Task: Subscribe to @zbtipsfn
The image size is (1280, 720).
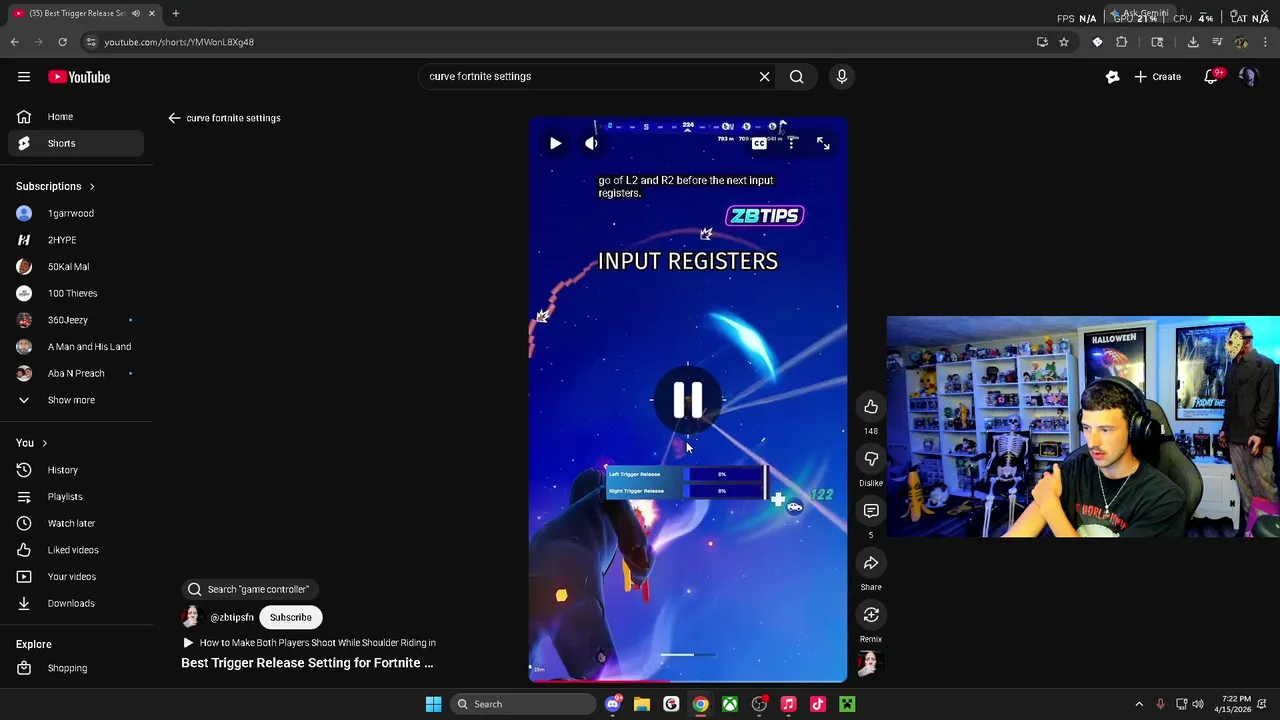Action: coord(290,617)
